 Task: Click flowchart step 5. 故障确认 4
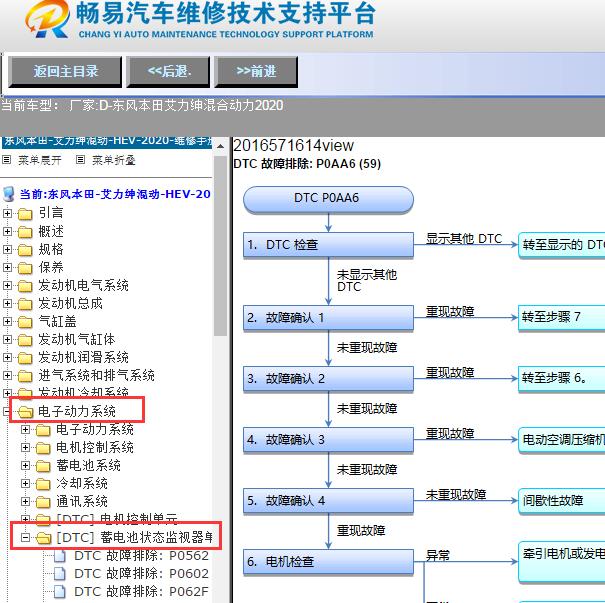pos(328,500)
